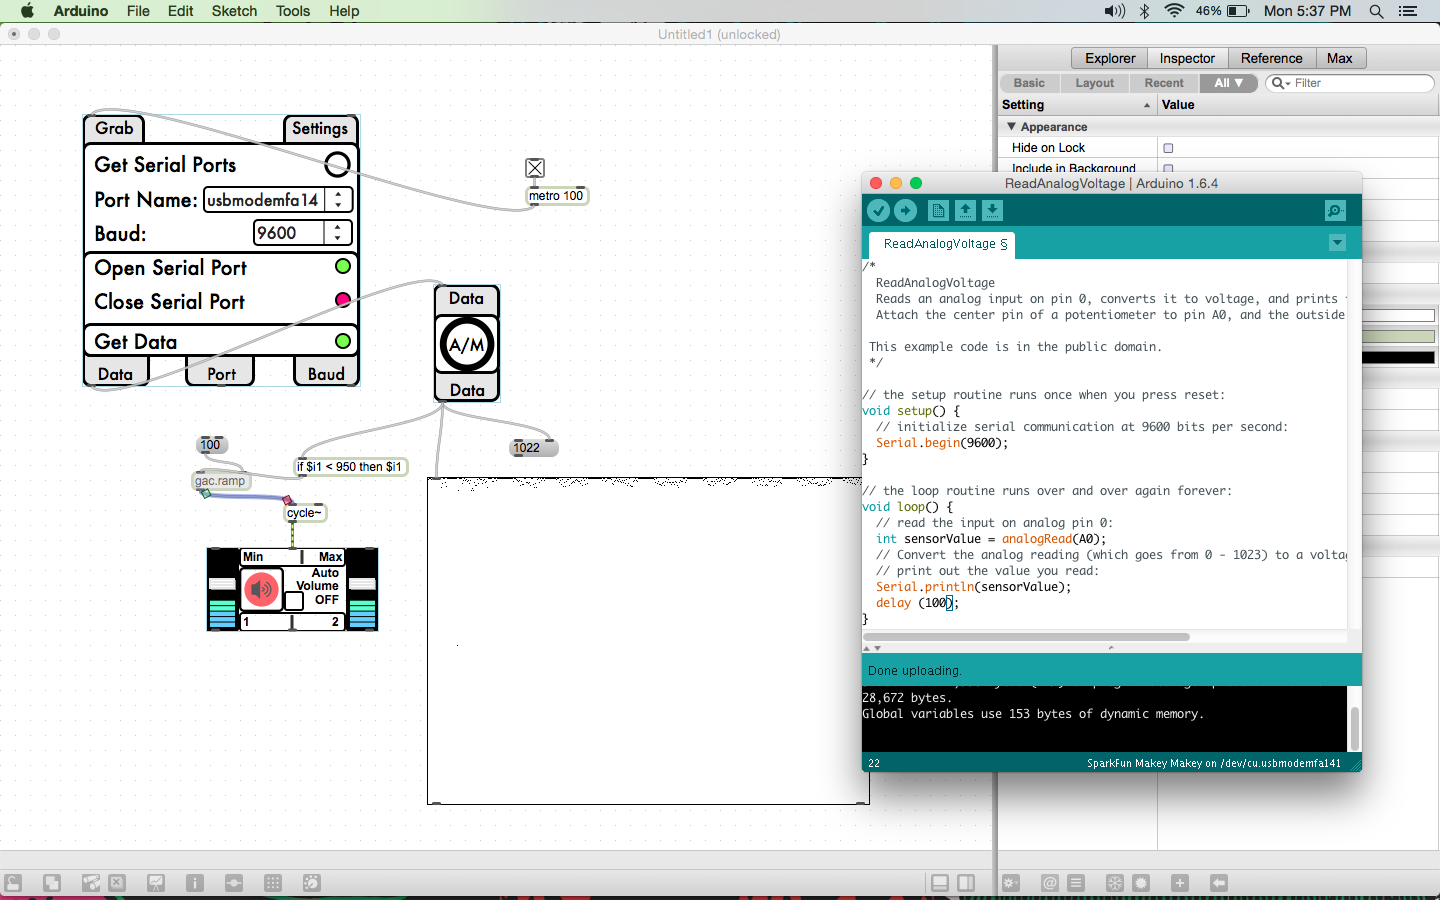Toggle the A/M round button
Viewport: 1440px width, 900px height.
point(467,345)
